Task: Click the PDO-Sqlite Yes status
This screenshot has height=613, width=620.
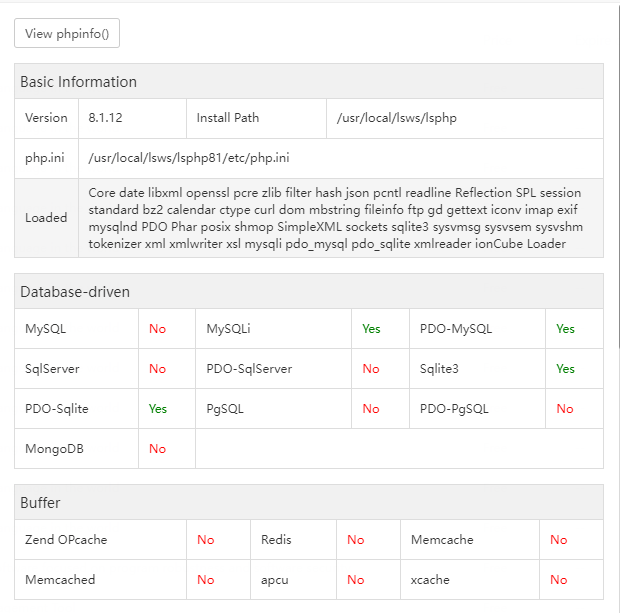Action: click(157, 409)
